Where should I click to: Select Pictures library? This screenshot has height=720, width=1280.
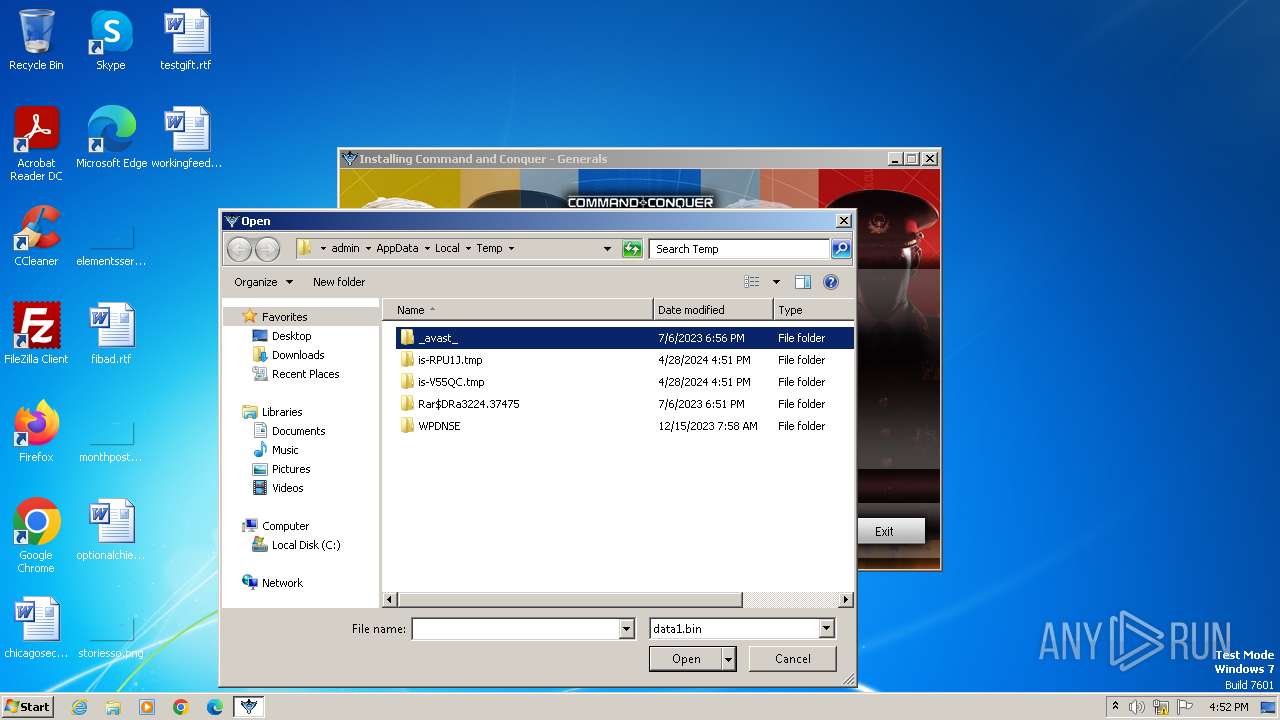291,469
